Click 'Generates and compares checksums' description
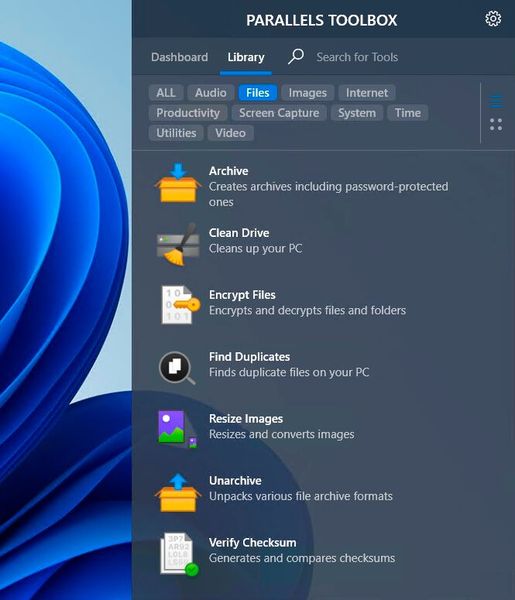Image resolution: width=515 pixels, height=600 pixels. (x=302, y=558)
